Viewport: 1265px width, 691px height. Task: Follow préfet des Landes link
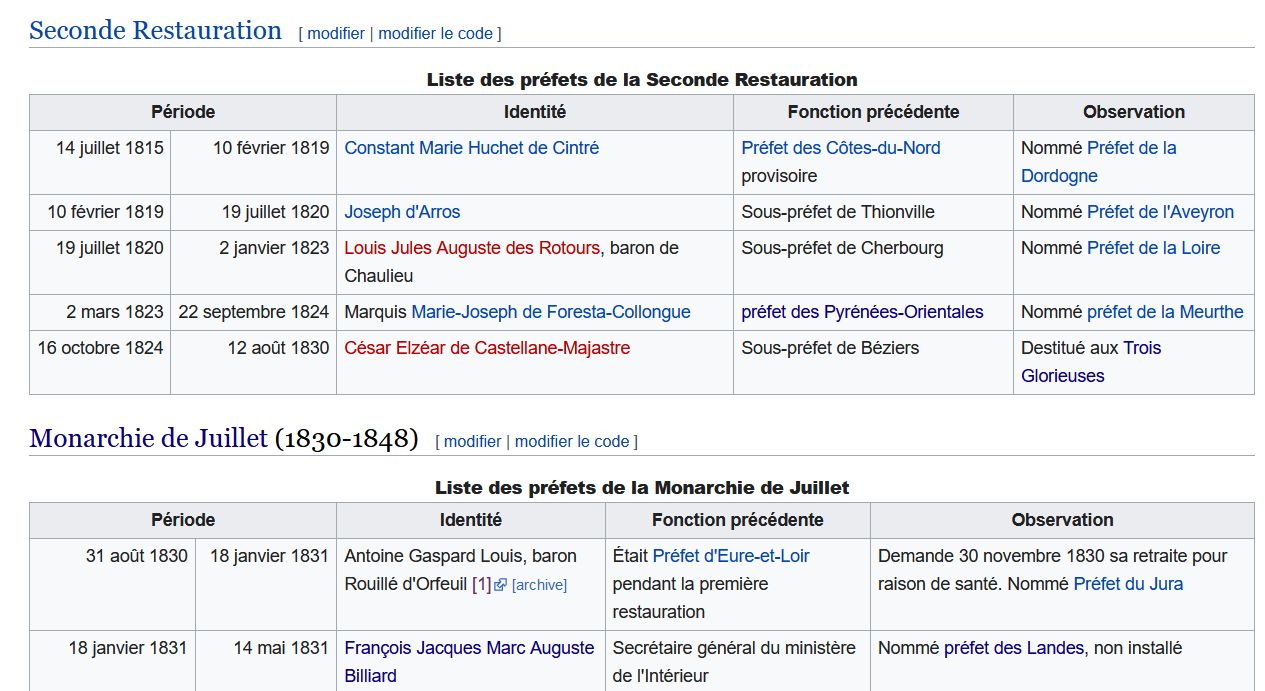click(x=1014, y=648)
